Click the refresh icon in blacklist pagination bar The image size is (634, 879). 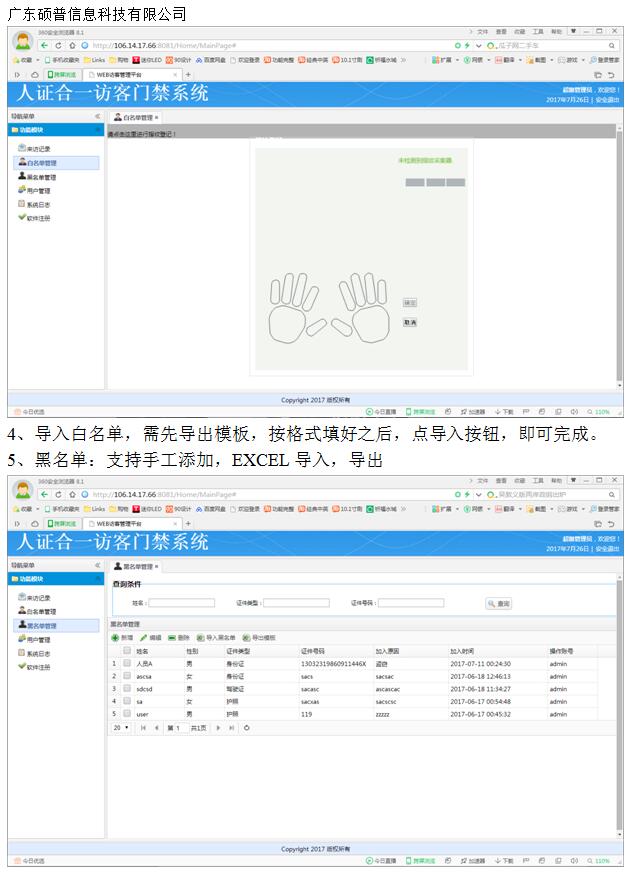point(247,728)
